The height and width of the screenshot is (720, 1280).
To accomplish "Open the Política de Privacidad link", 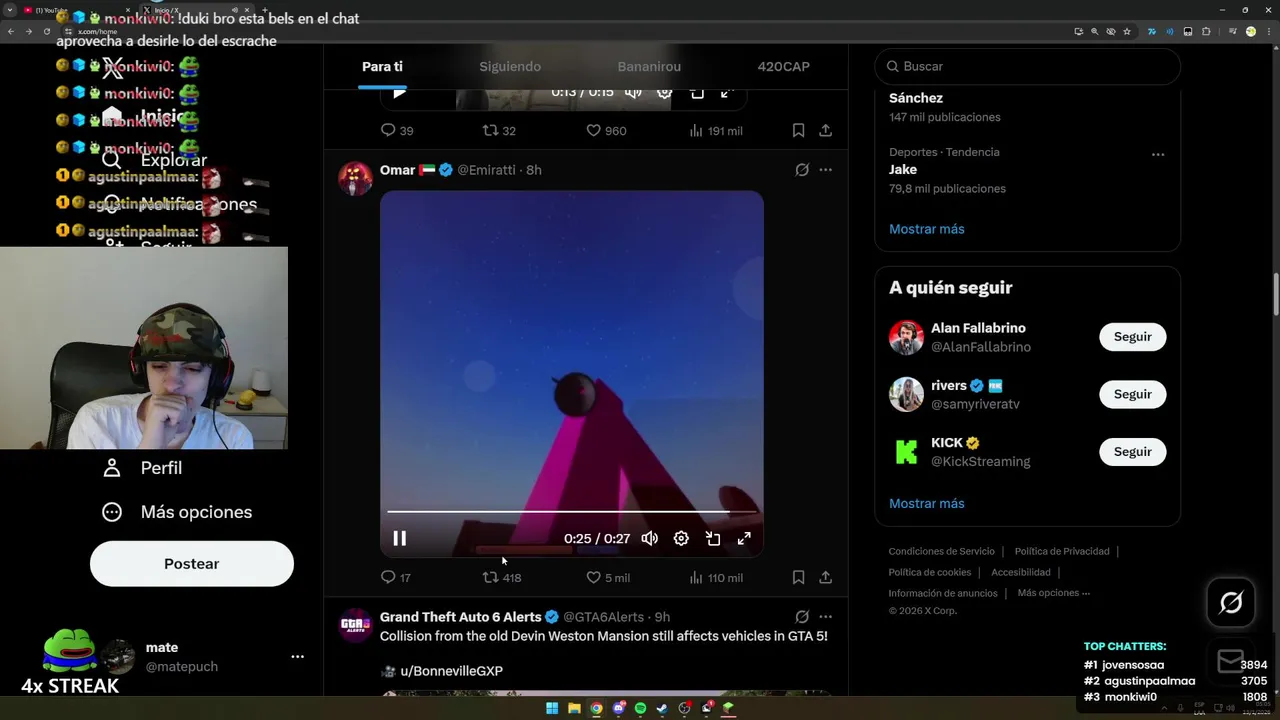I will [x=1062, y=551].
